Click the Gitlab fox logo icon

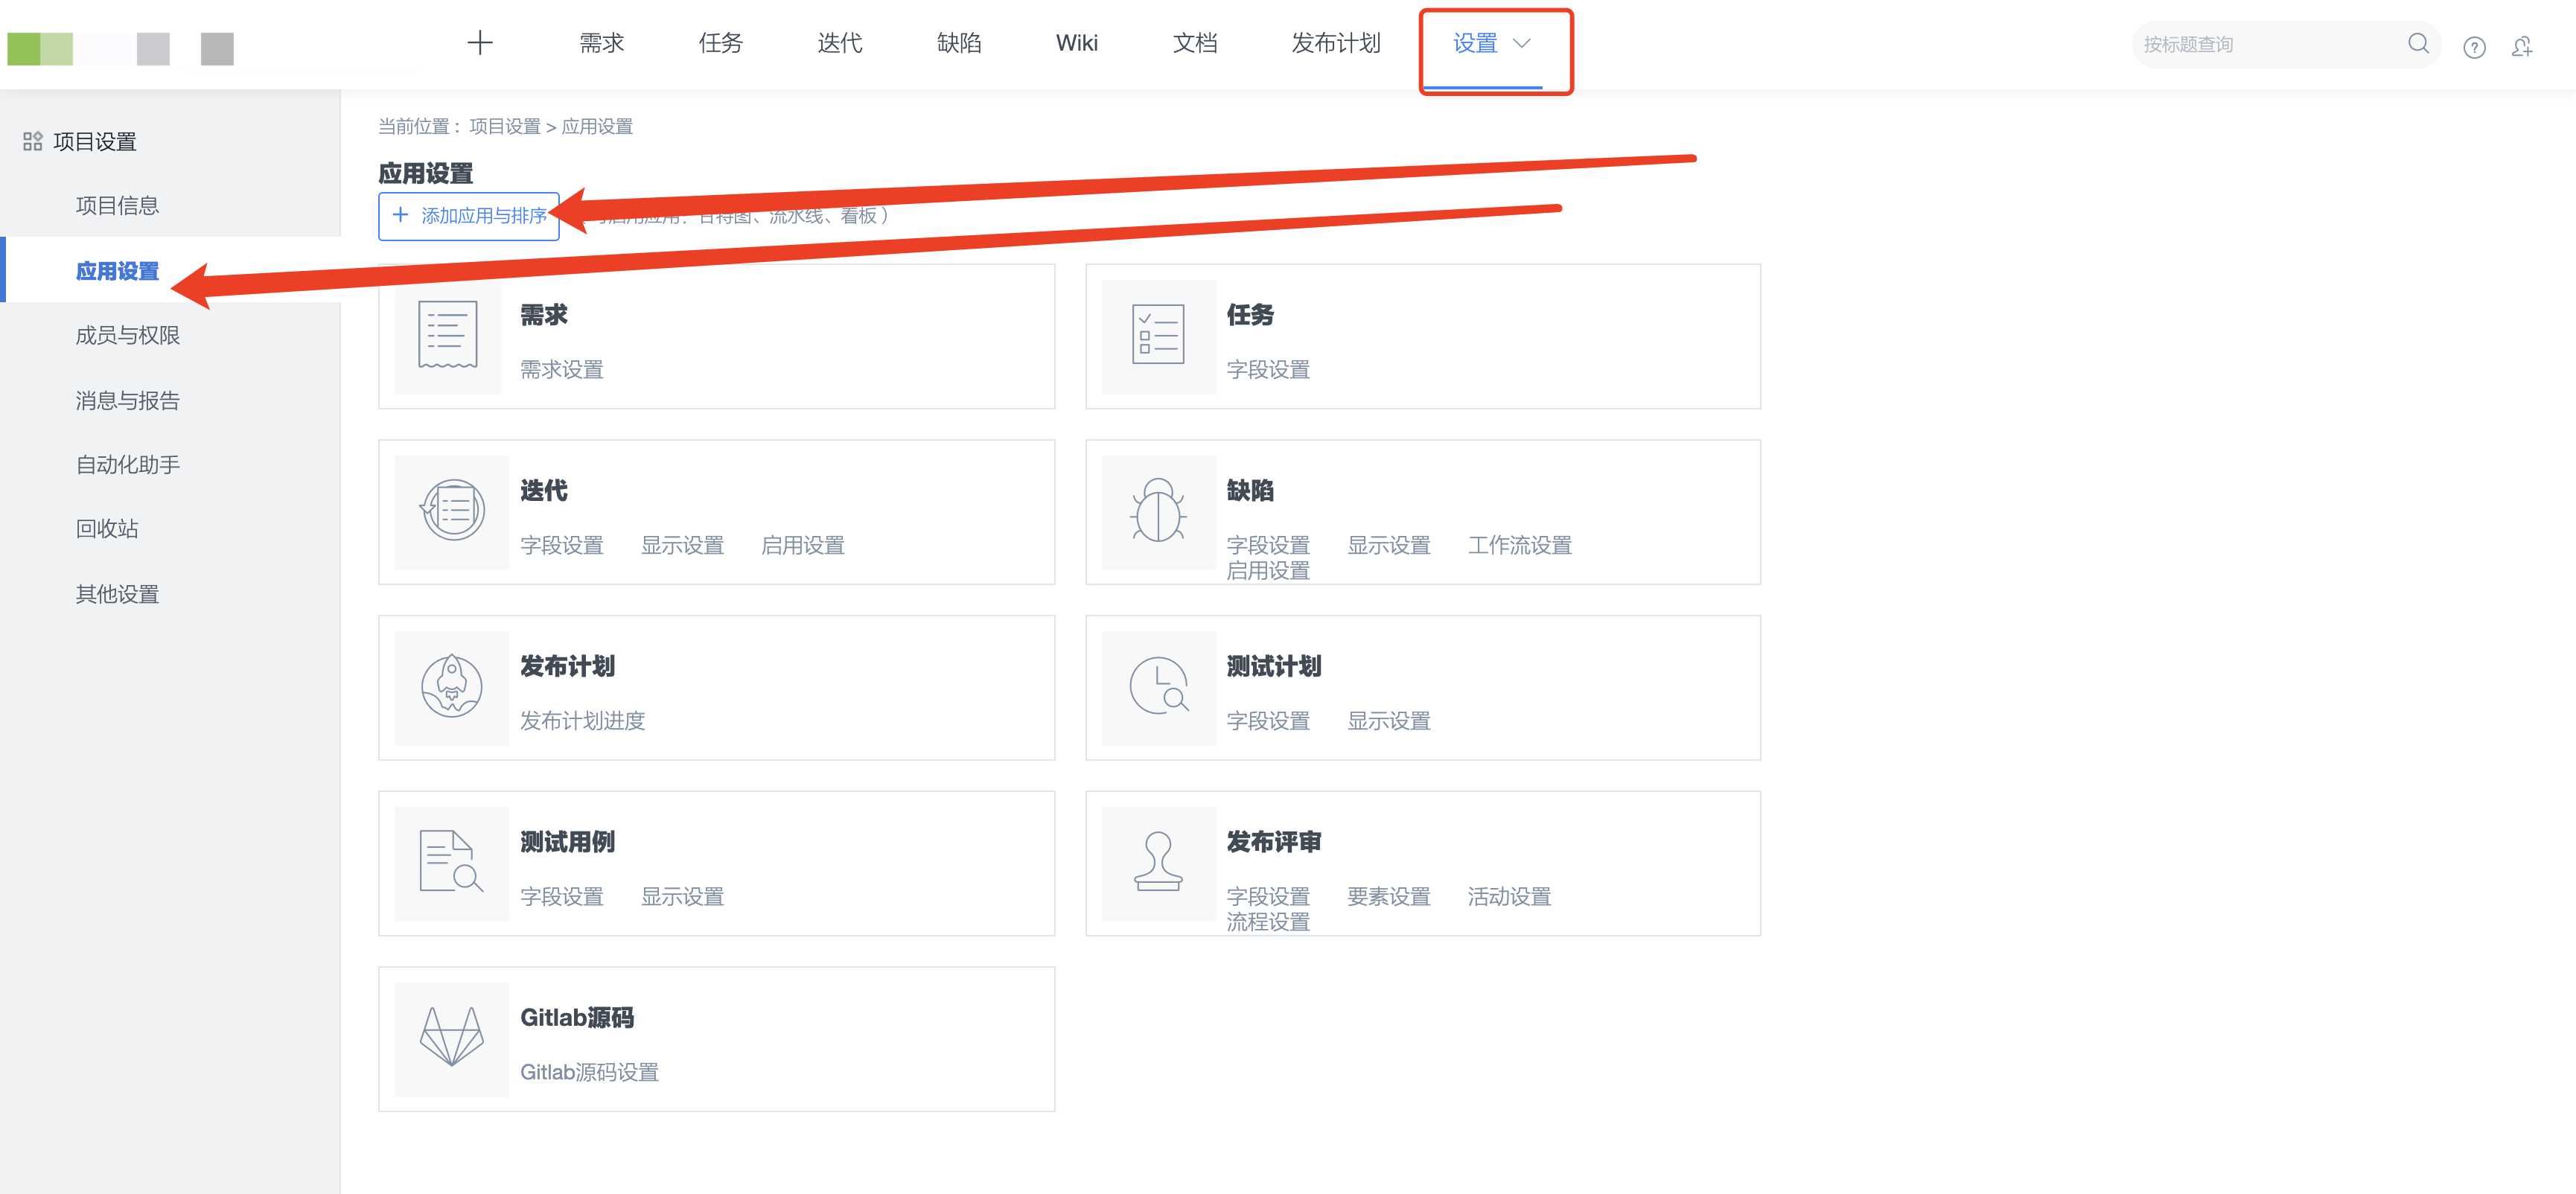coord(452,1036)
